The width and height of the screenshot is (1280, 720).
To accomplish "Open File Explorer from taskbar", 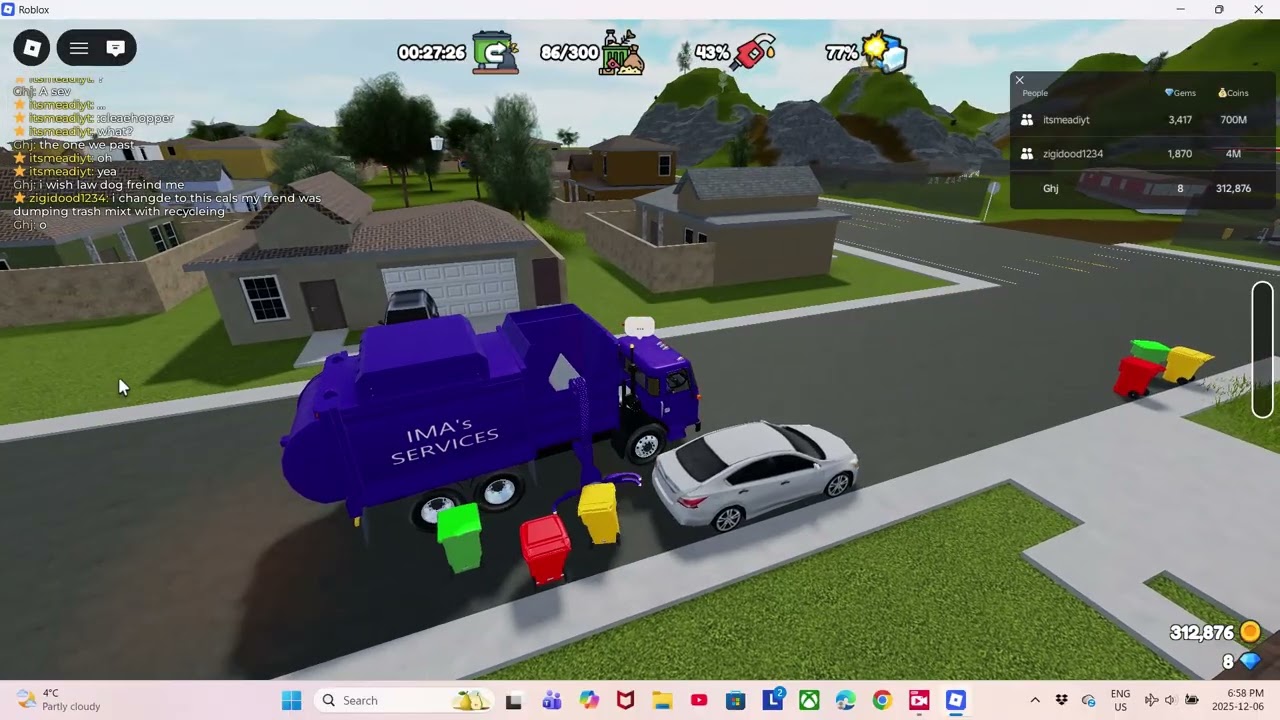I will tap(661, 700).
